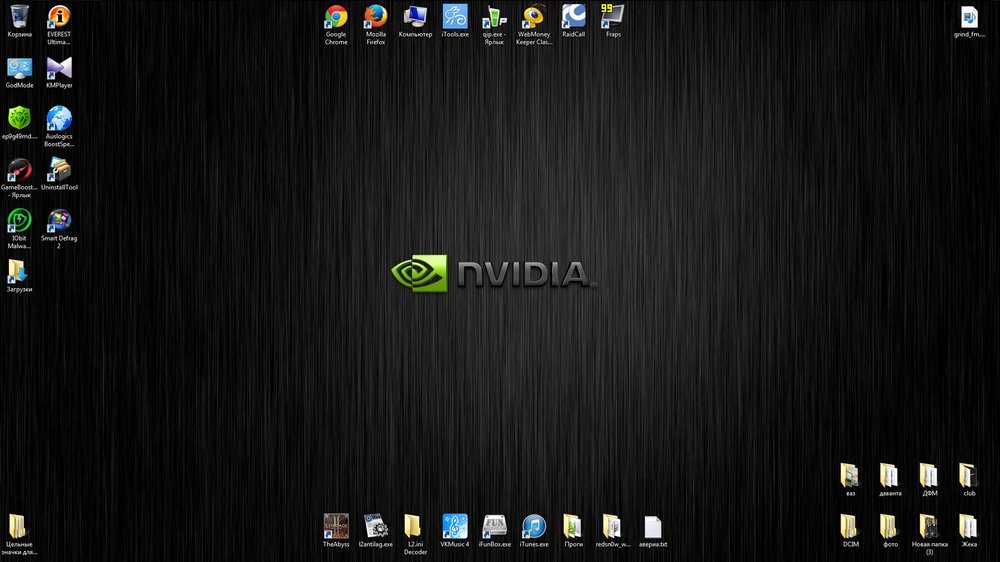Select the Компьютер desktop icon
This screenshot has height=562, width=1000.
415,17
